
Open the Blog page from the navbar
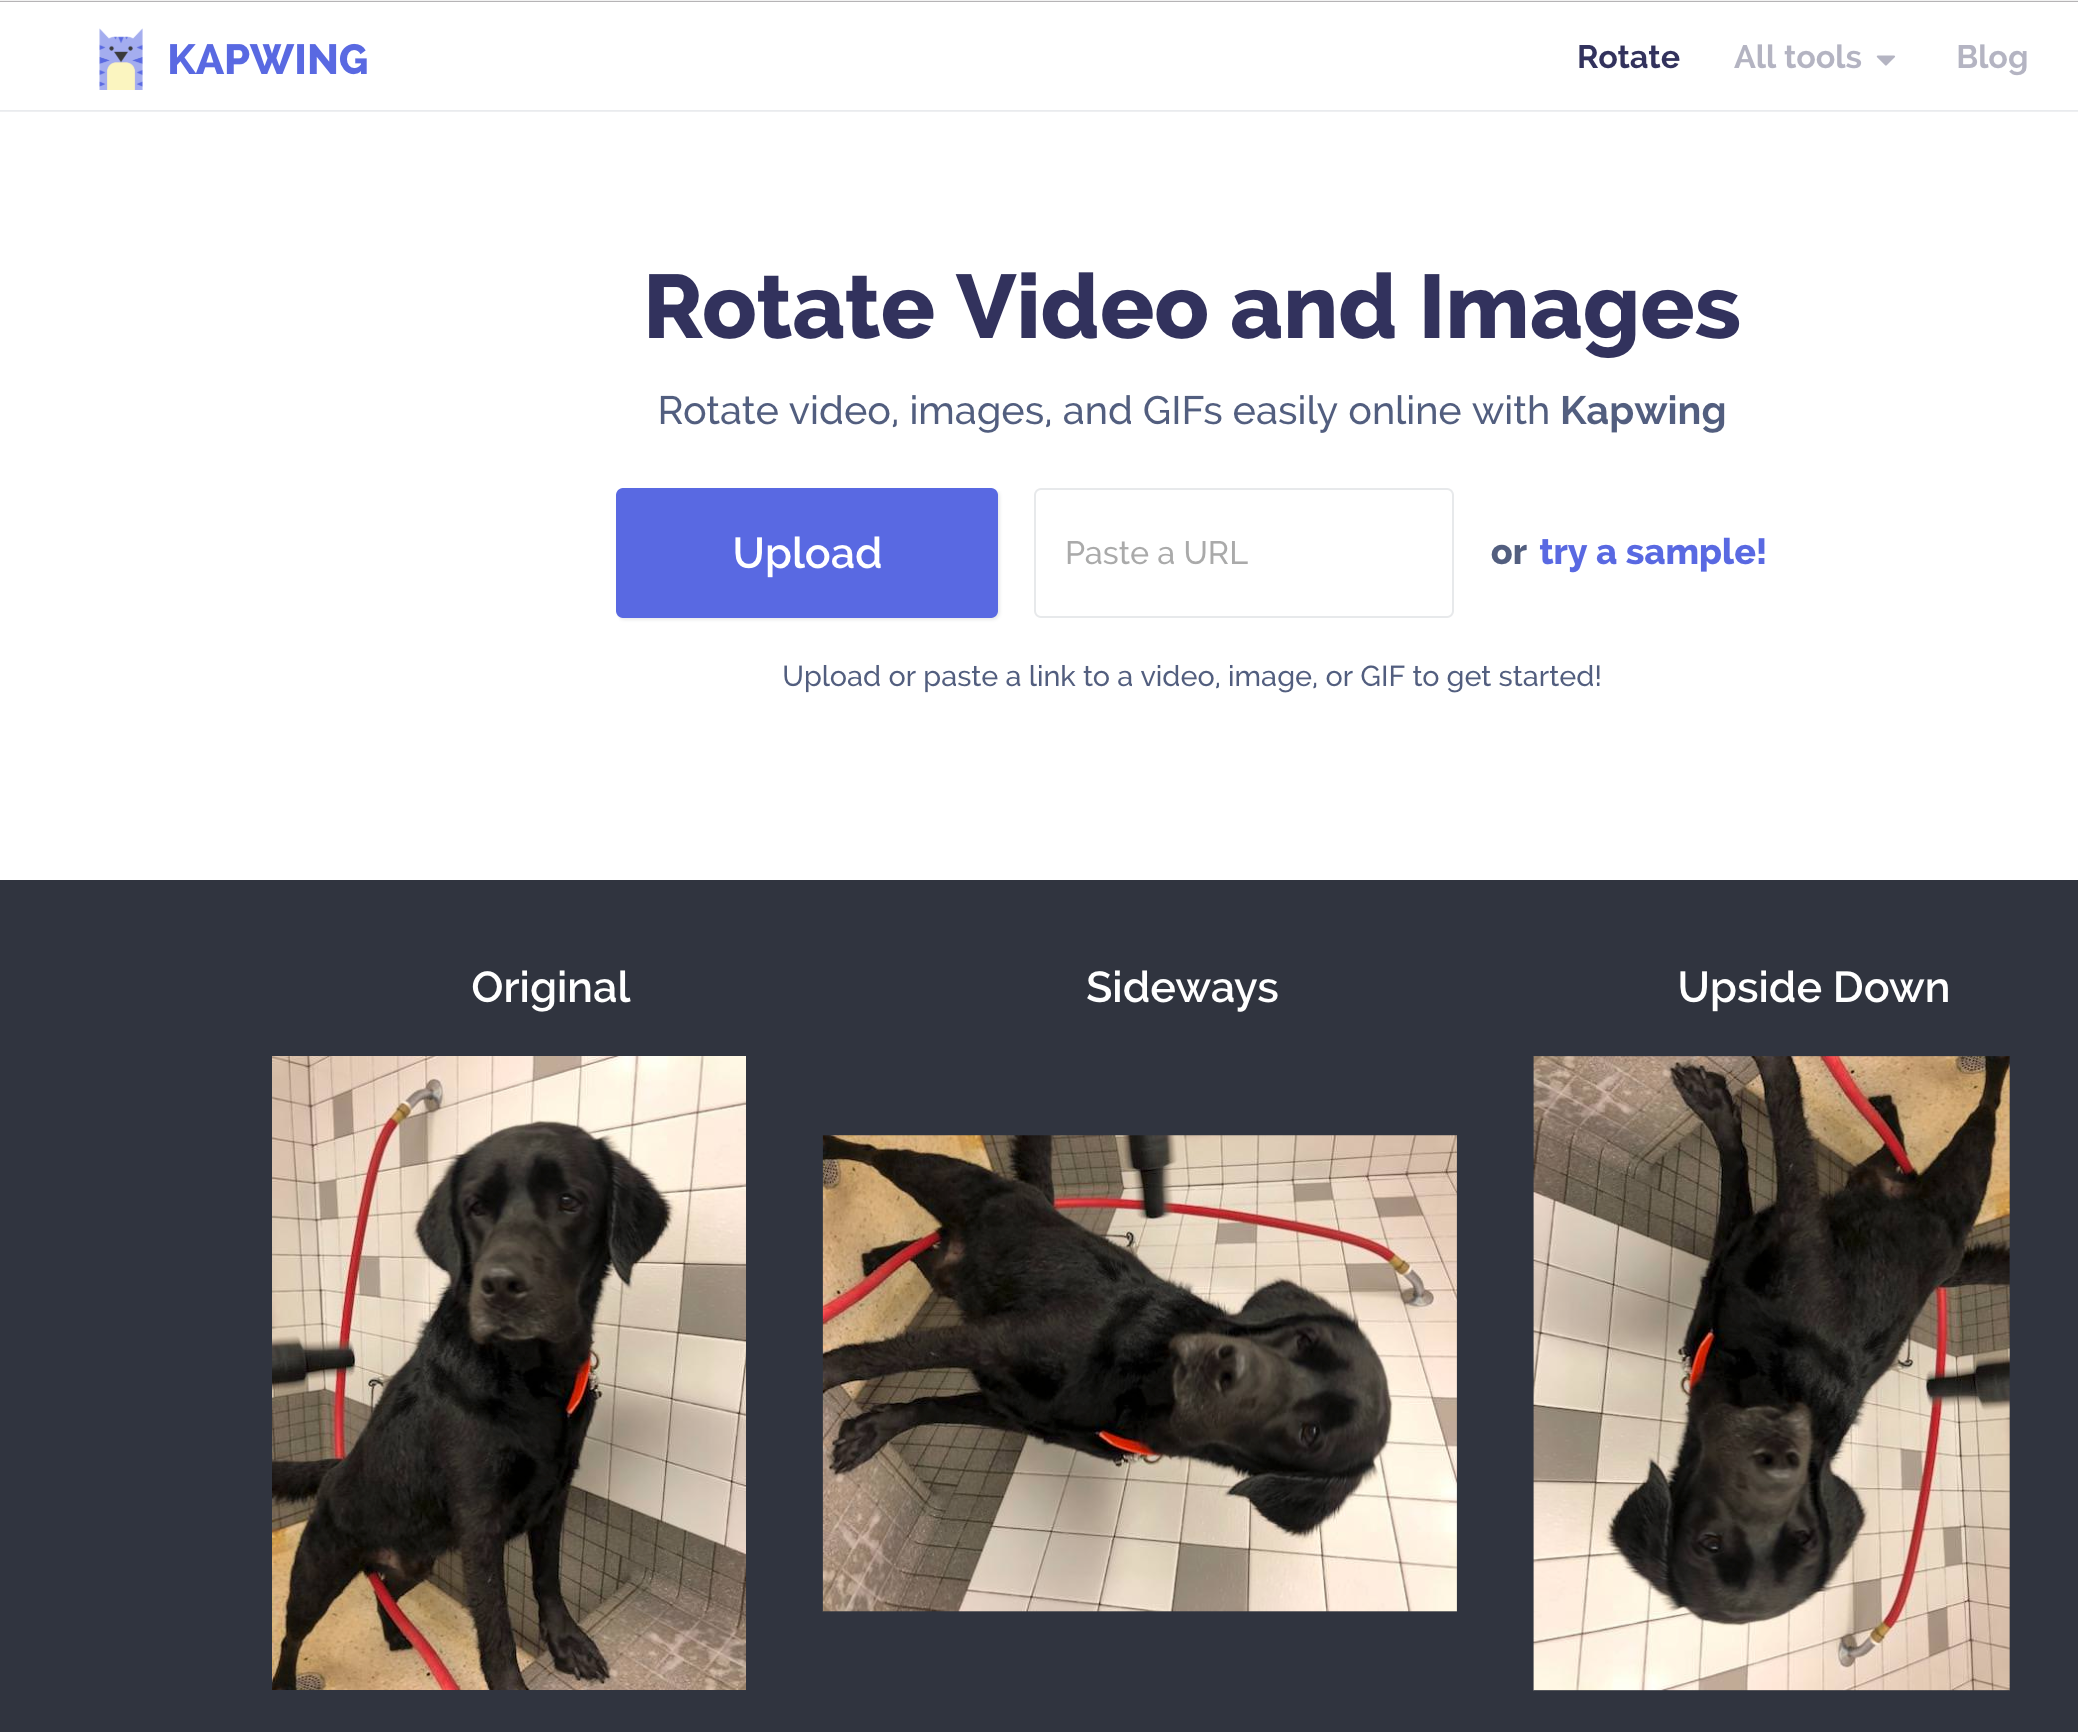pyautogui.click(x=1991, y=57)
